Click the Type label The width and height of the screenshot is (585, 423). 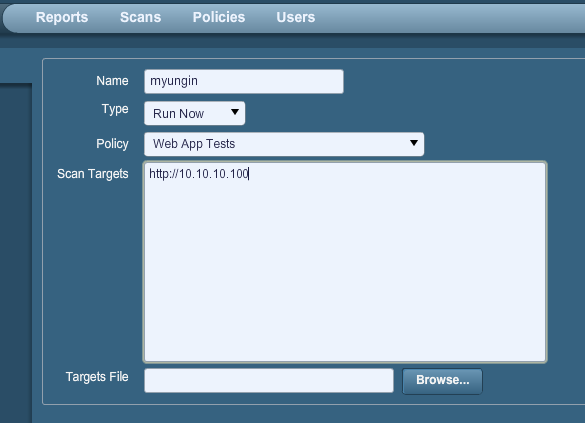click(115, 109)
